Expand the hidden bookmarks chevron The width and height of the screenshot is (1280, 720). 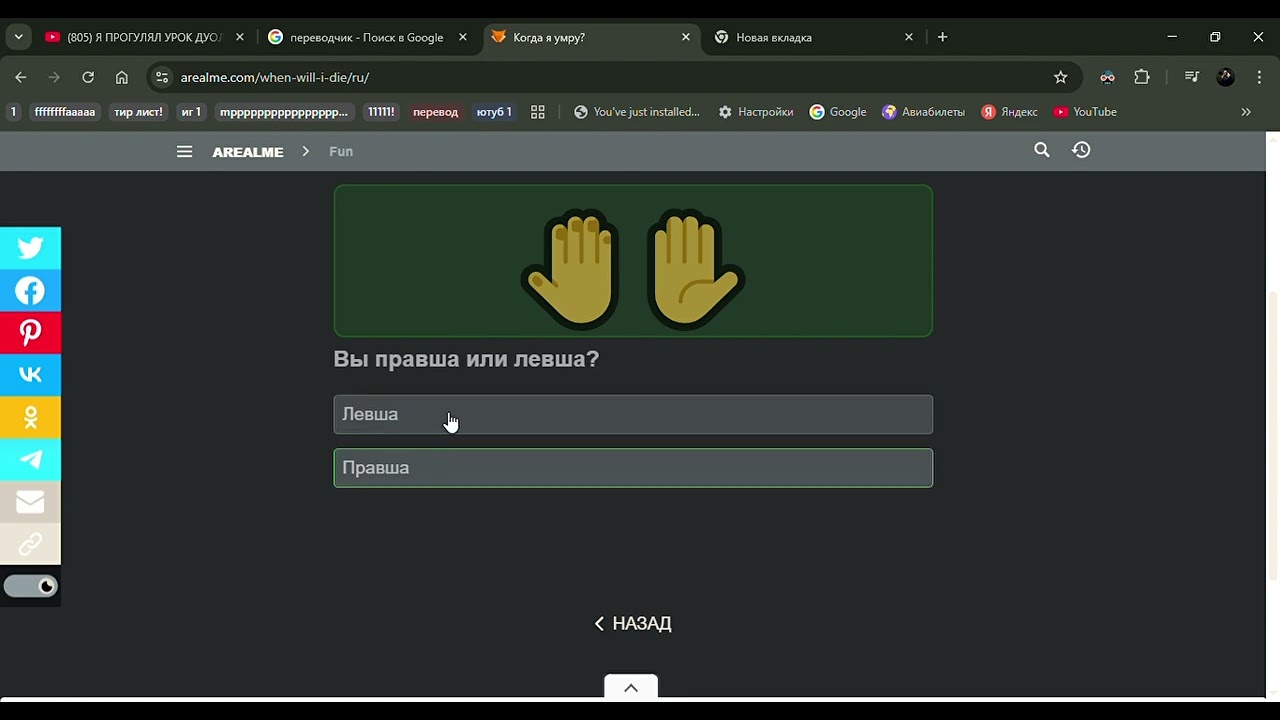point(1246,112)
